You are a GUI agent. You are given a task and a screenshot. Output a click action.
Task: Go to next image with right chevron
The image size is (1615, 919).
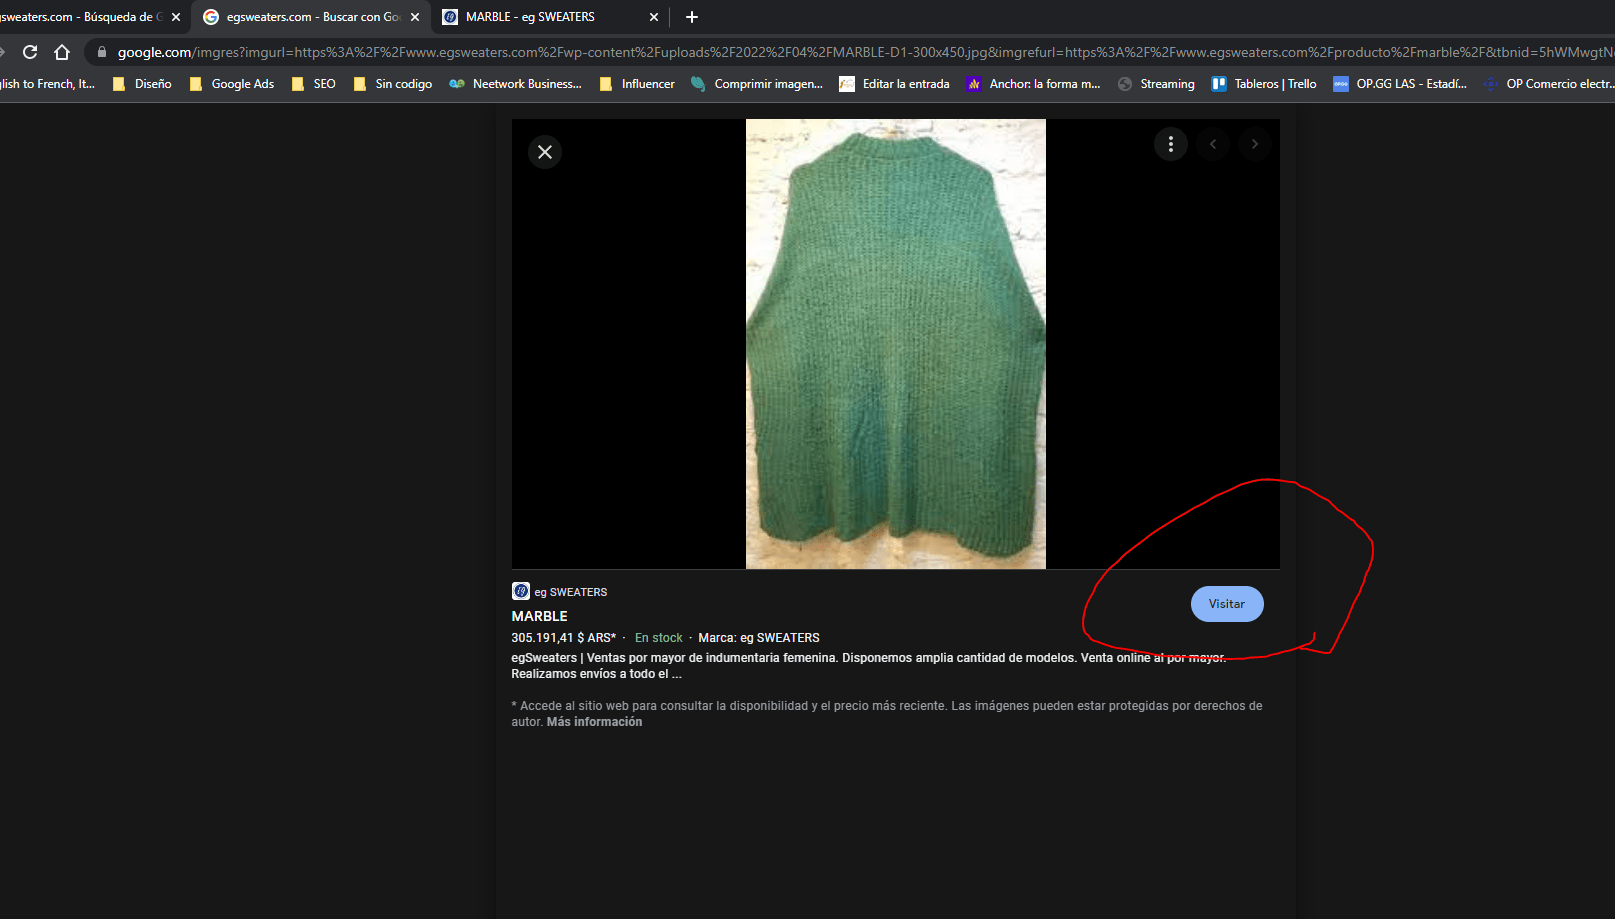point(1255,144)
